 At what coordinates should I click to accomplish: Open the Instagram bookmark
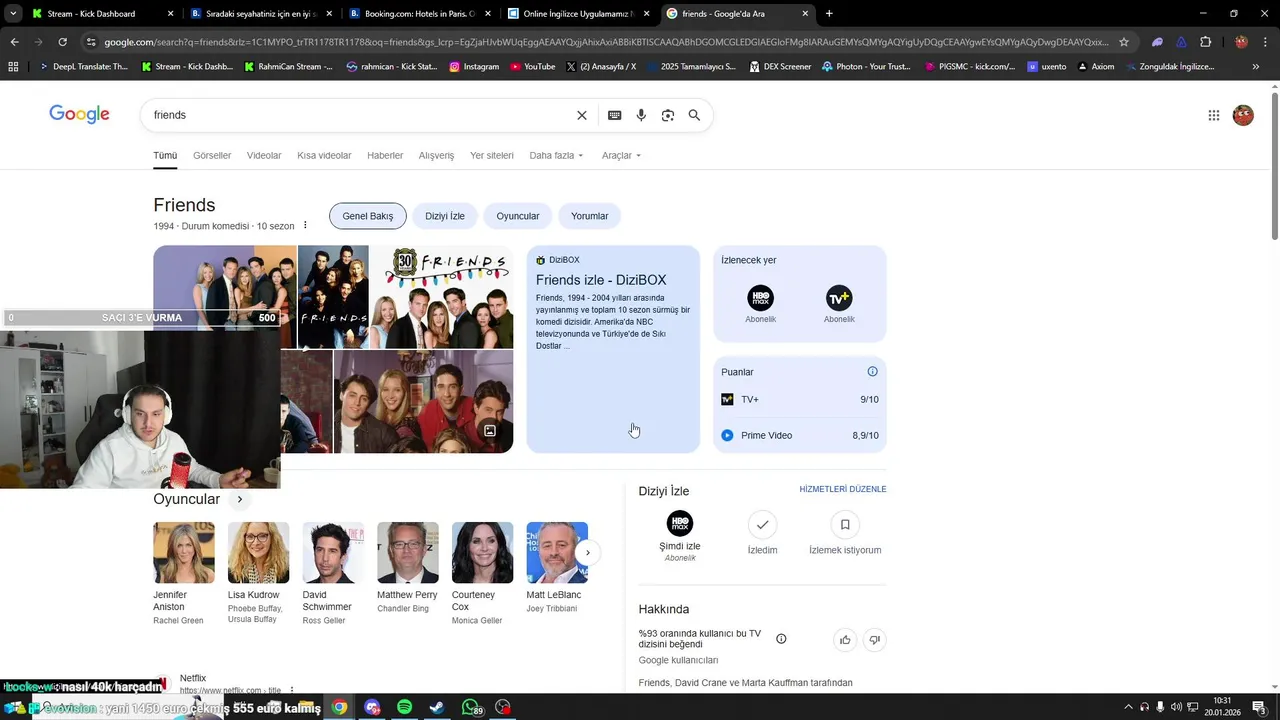tap(474, 67)
